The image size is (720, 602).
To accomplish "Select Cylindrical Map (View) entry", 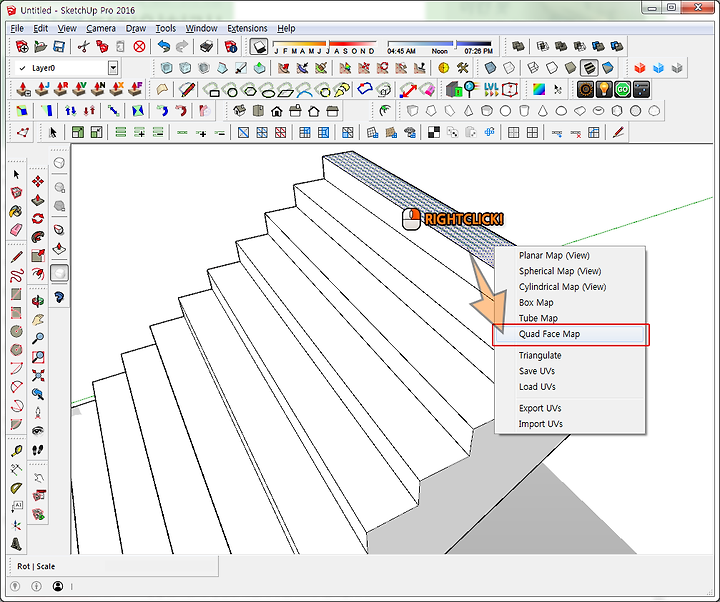I will (570, 287).
